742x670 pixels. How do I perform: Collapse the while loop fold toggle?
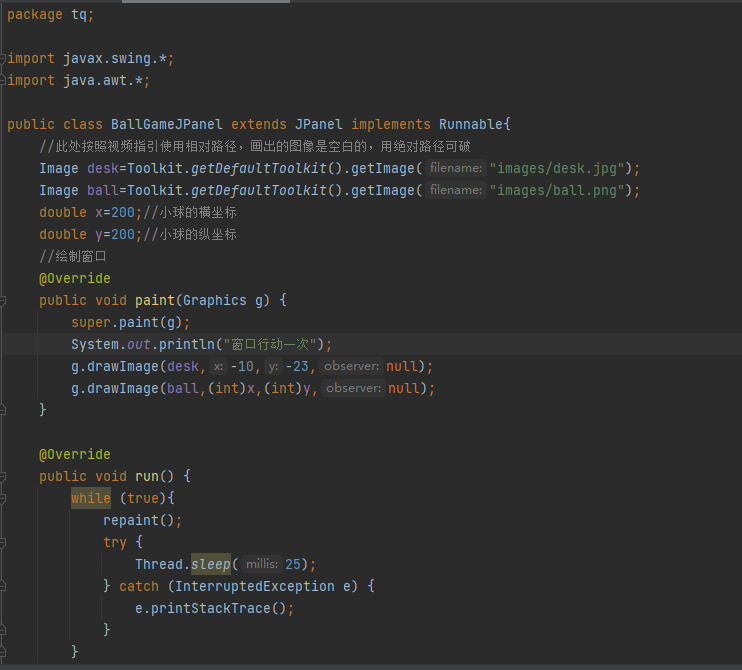(2, 498)
